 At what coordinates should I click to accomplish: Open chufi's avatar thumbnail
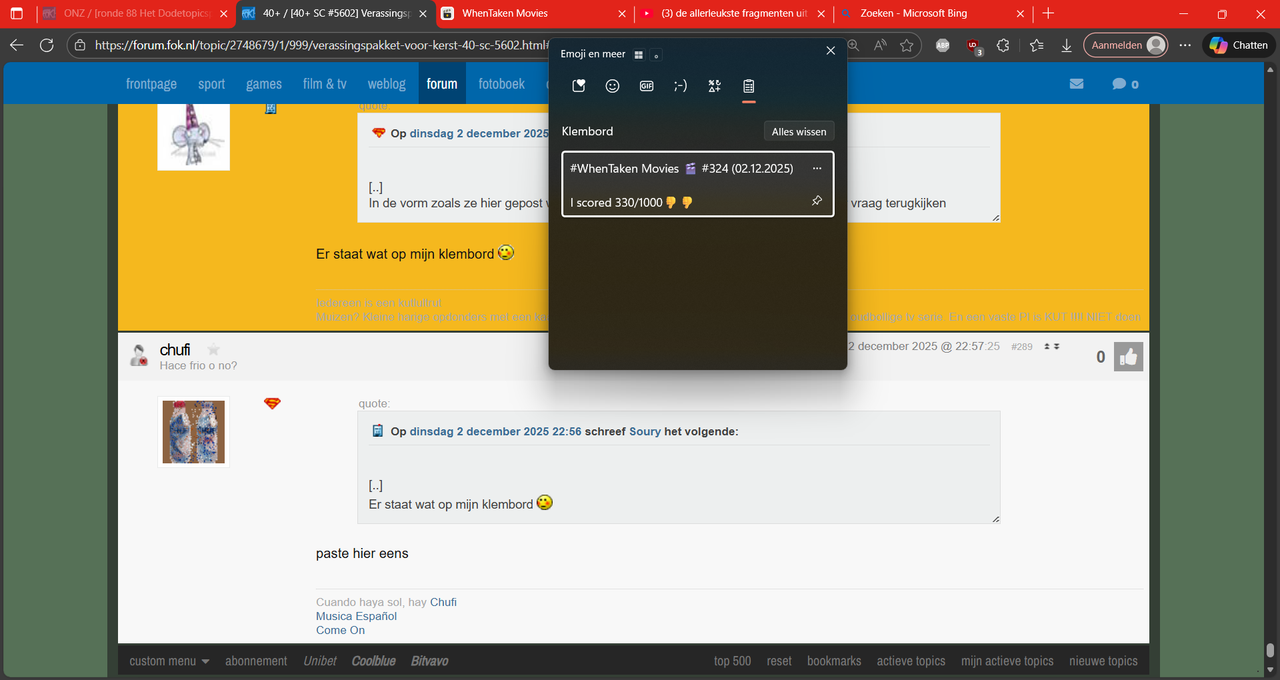[194, 432]
